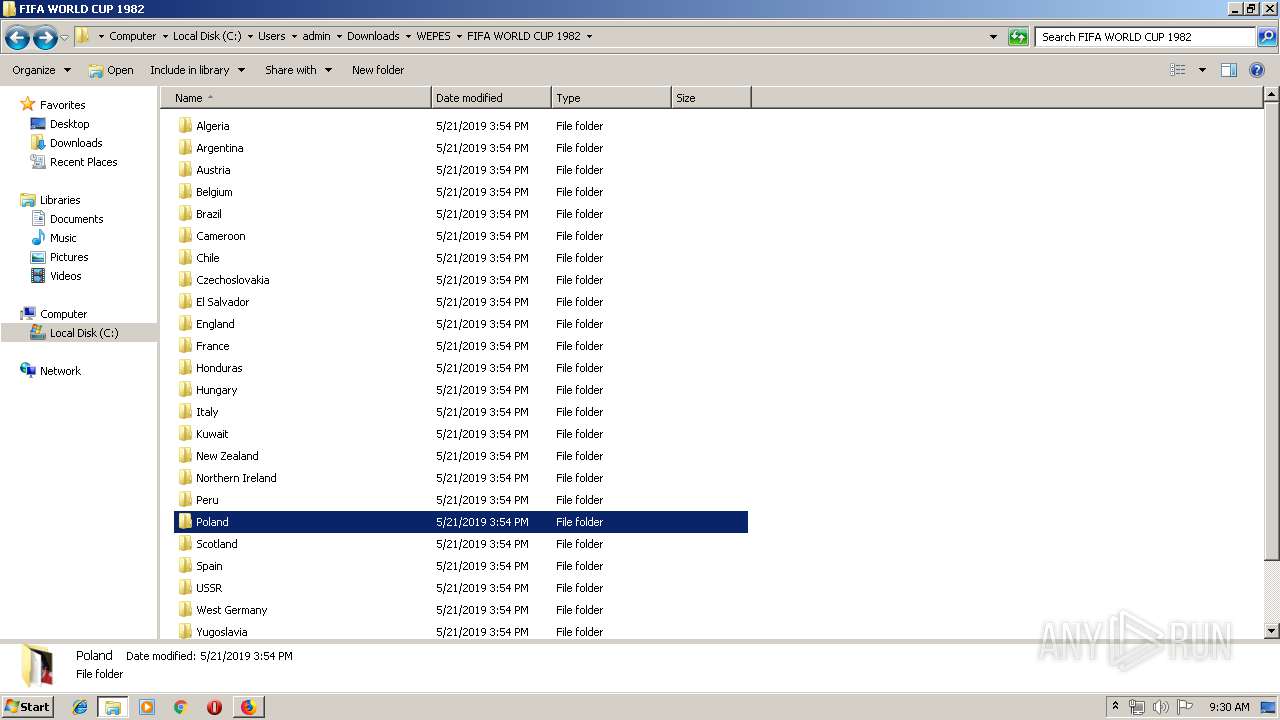Click the Change your view icon

pos(1178,70)
